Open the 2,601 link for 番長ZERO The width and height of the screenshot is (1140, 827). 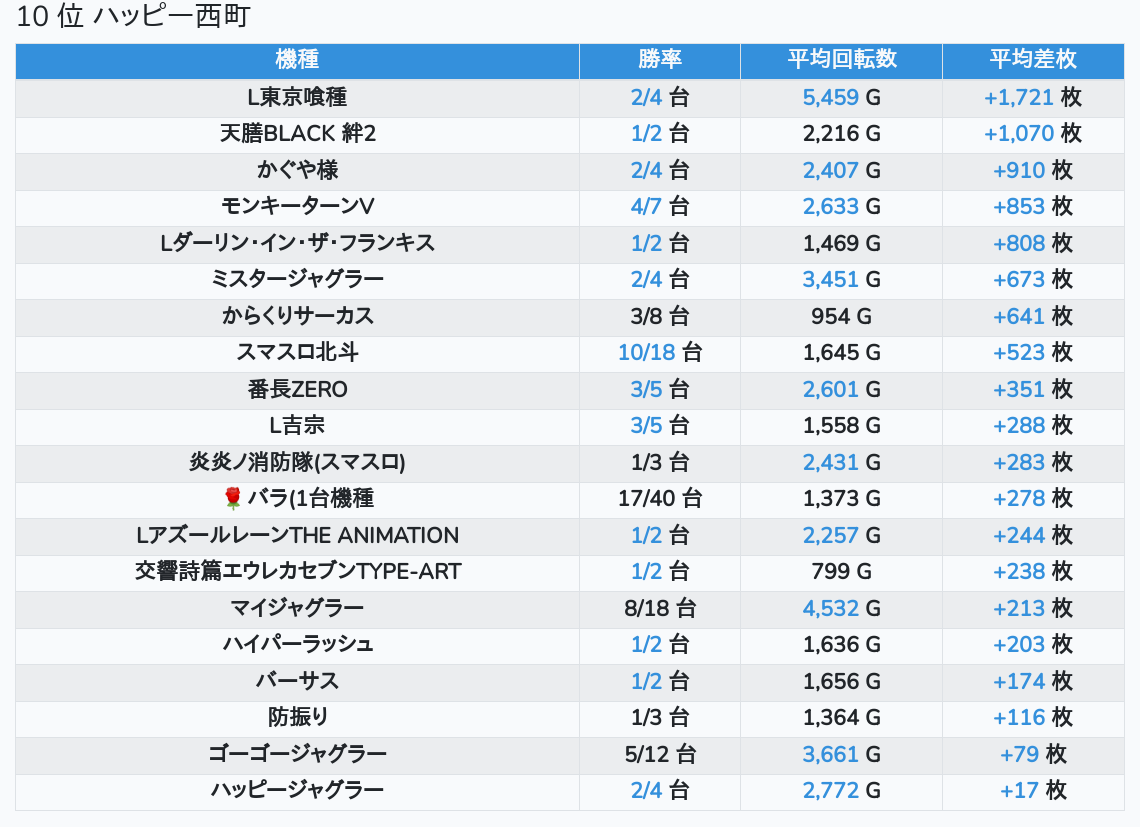830,389
